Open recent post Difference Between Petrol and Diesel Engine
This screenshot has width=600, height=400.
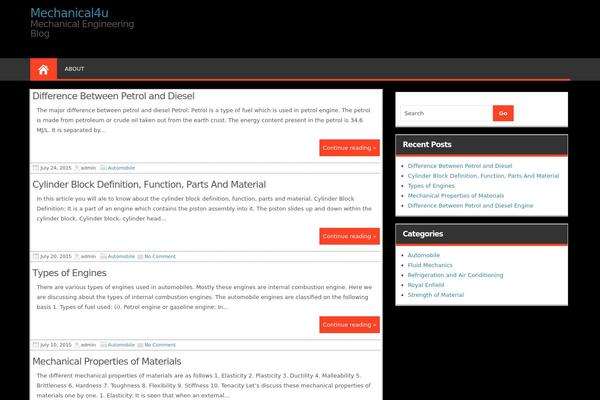click(470, 206)
